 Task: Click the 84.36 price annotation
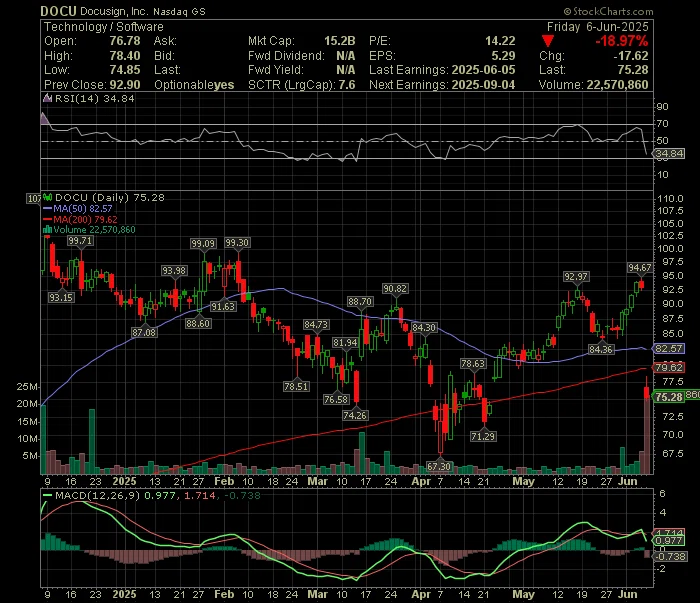click(x=601, y=349)
